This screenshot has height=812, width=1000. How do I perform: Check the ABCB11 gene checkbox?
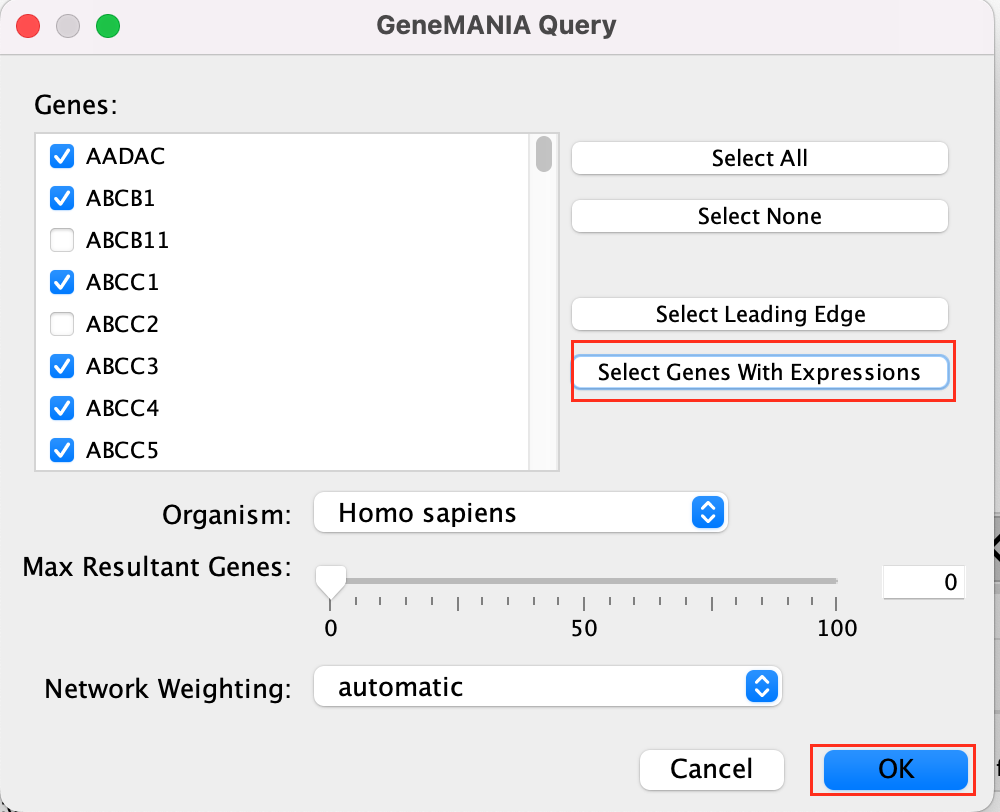coord(62,241)
